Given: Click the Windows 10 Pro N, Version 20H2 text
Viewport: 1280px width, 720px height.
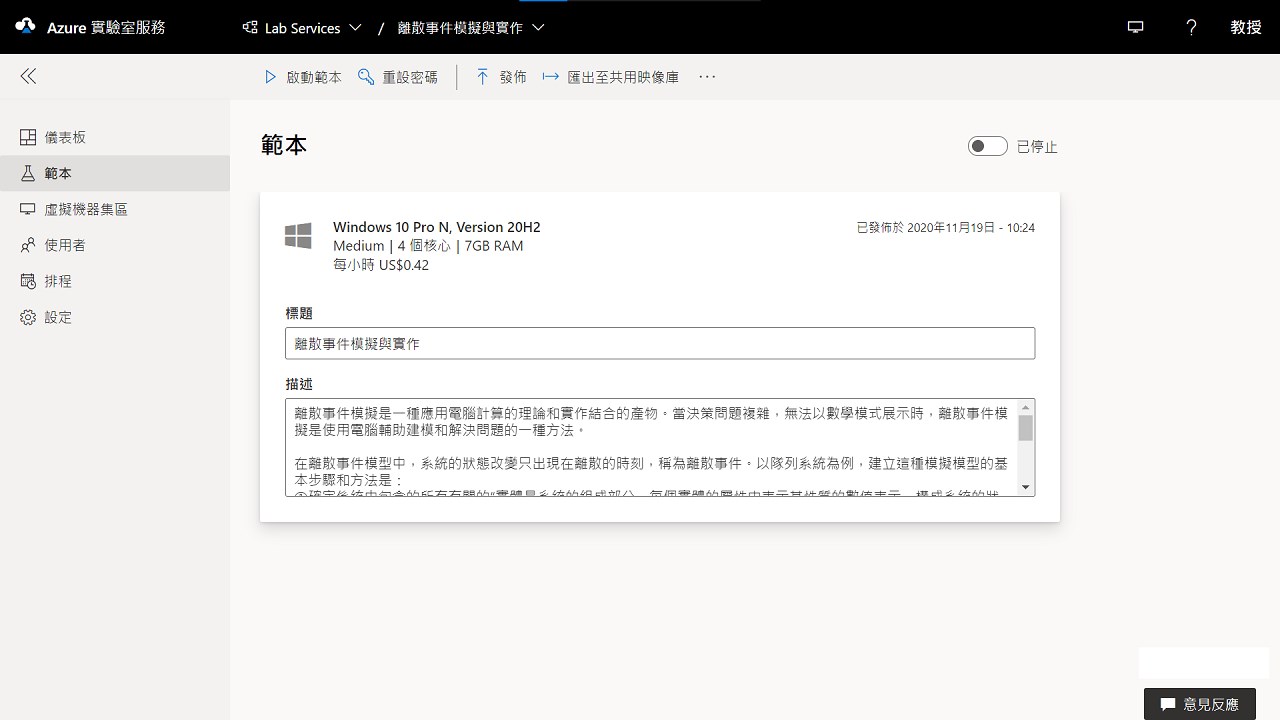Looking at the screenshot, I should (437, 227).
